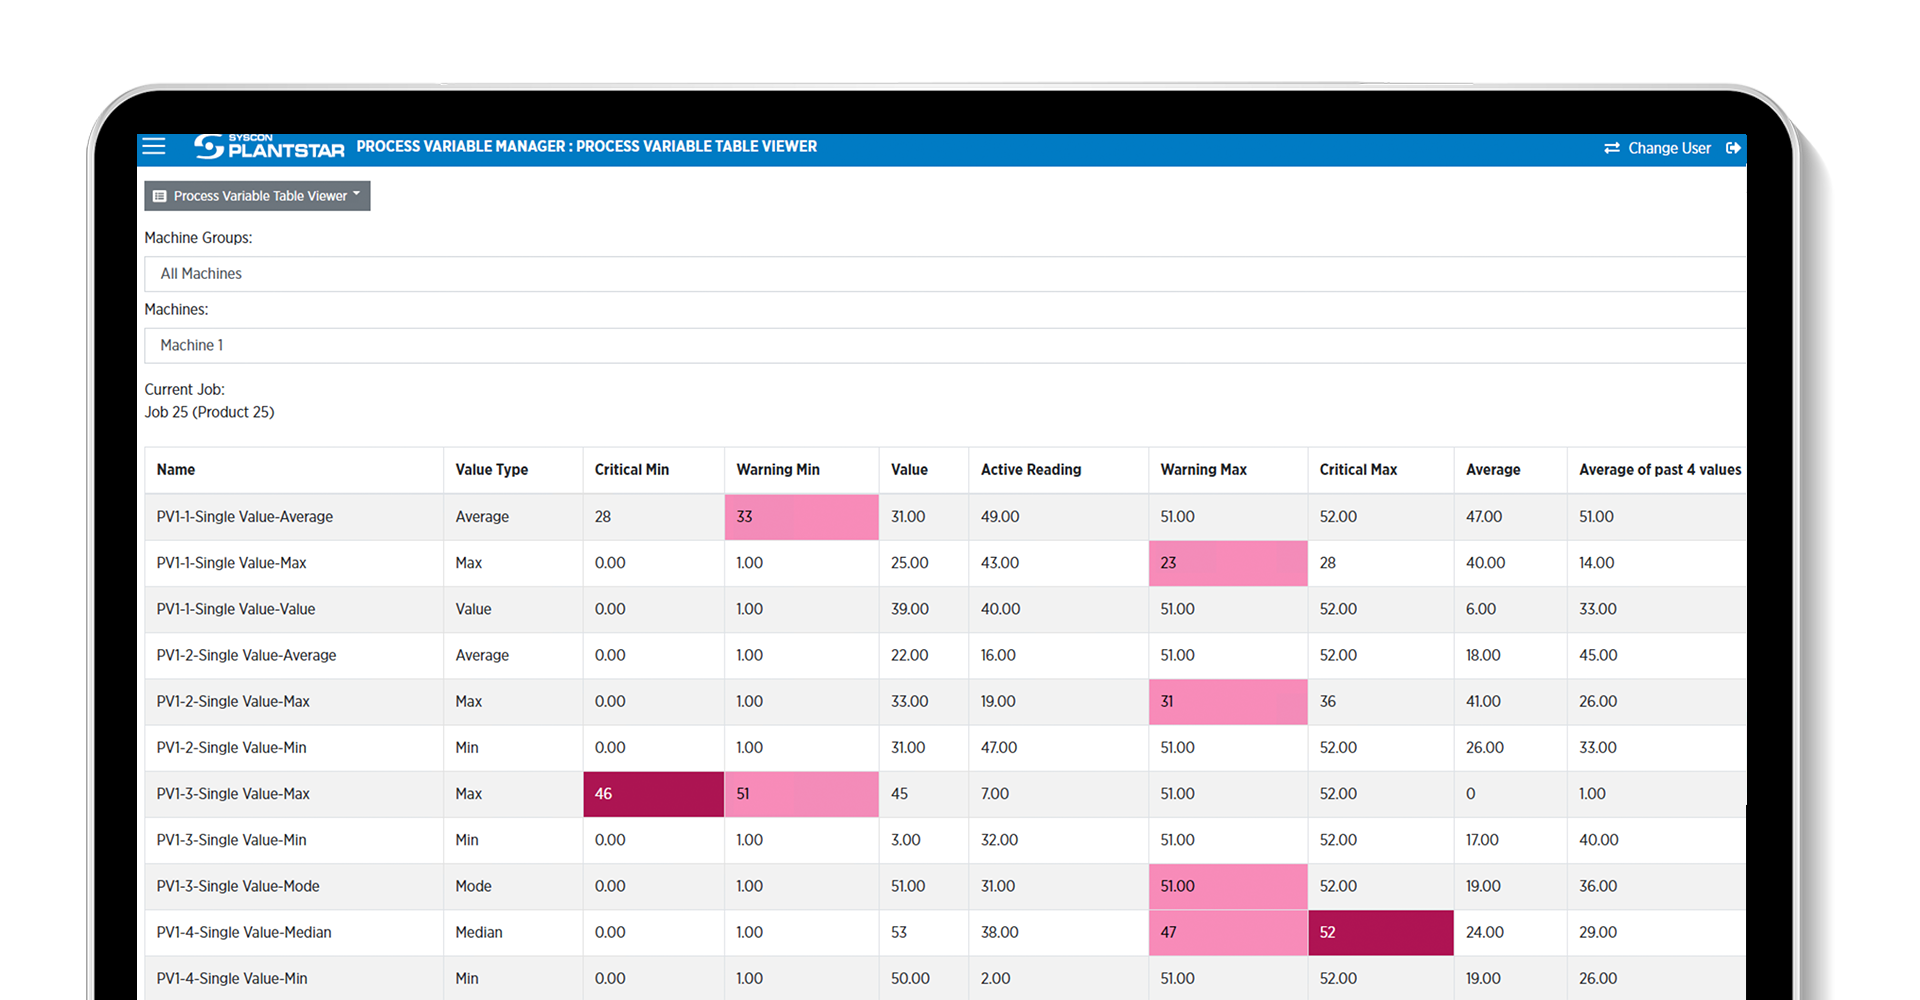The width and height of the screenshot is (1920, 1000).
Task: Click the pink Warning Max cell 31
Action: point(1228,702)
